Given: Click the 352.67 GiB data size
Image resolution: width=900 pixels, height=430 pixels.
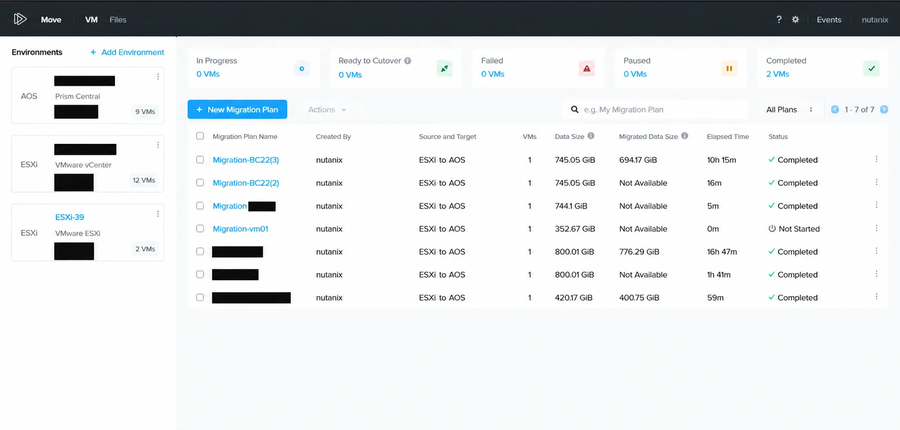Looking at the screenshot, I should point(575,228).
